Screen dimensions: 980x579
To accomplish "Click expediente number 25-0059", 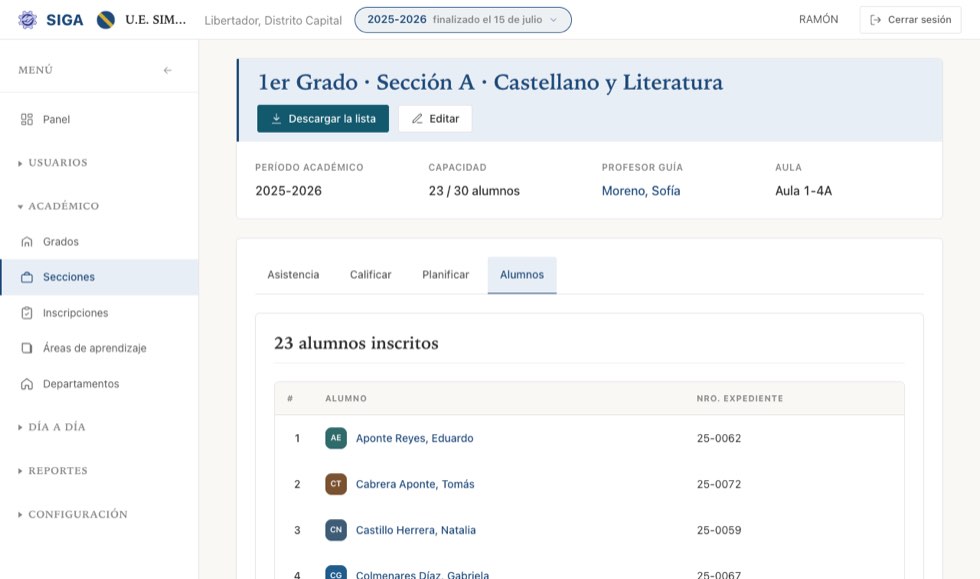I will tap(719, 530).
